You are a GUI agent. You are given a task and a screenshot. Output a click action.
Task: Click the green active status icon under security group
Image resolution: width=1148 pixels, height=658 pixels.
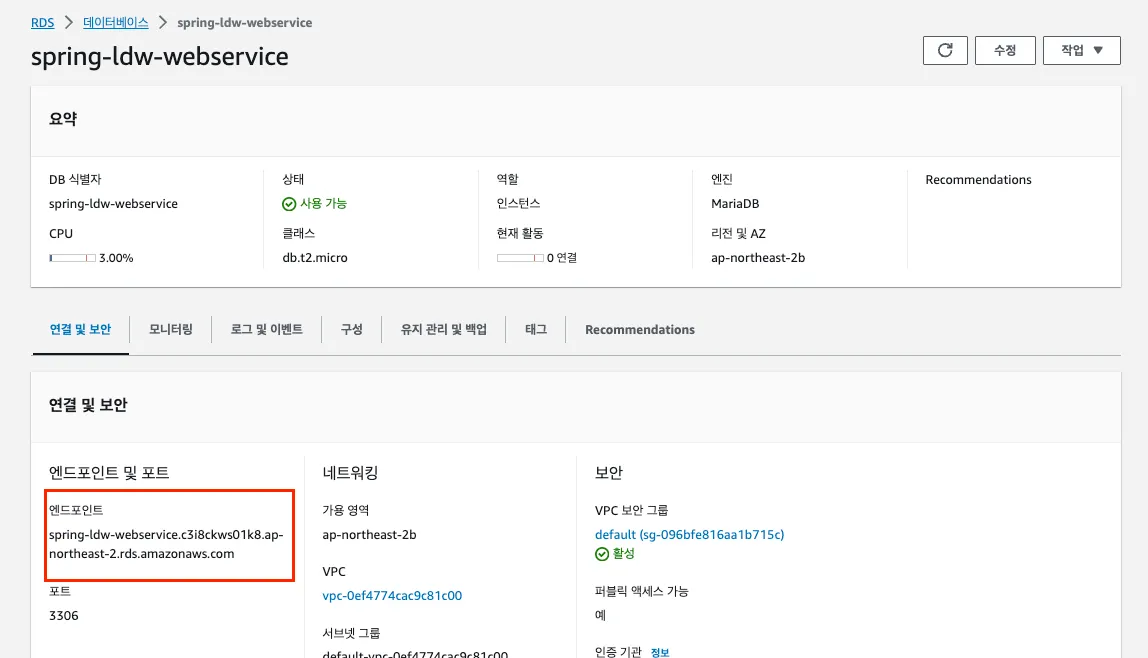tap(602, 554)
